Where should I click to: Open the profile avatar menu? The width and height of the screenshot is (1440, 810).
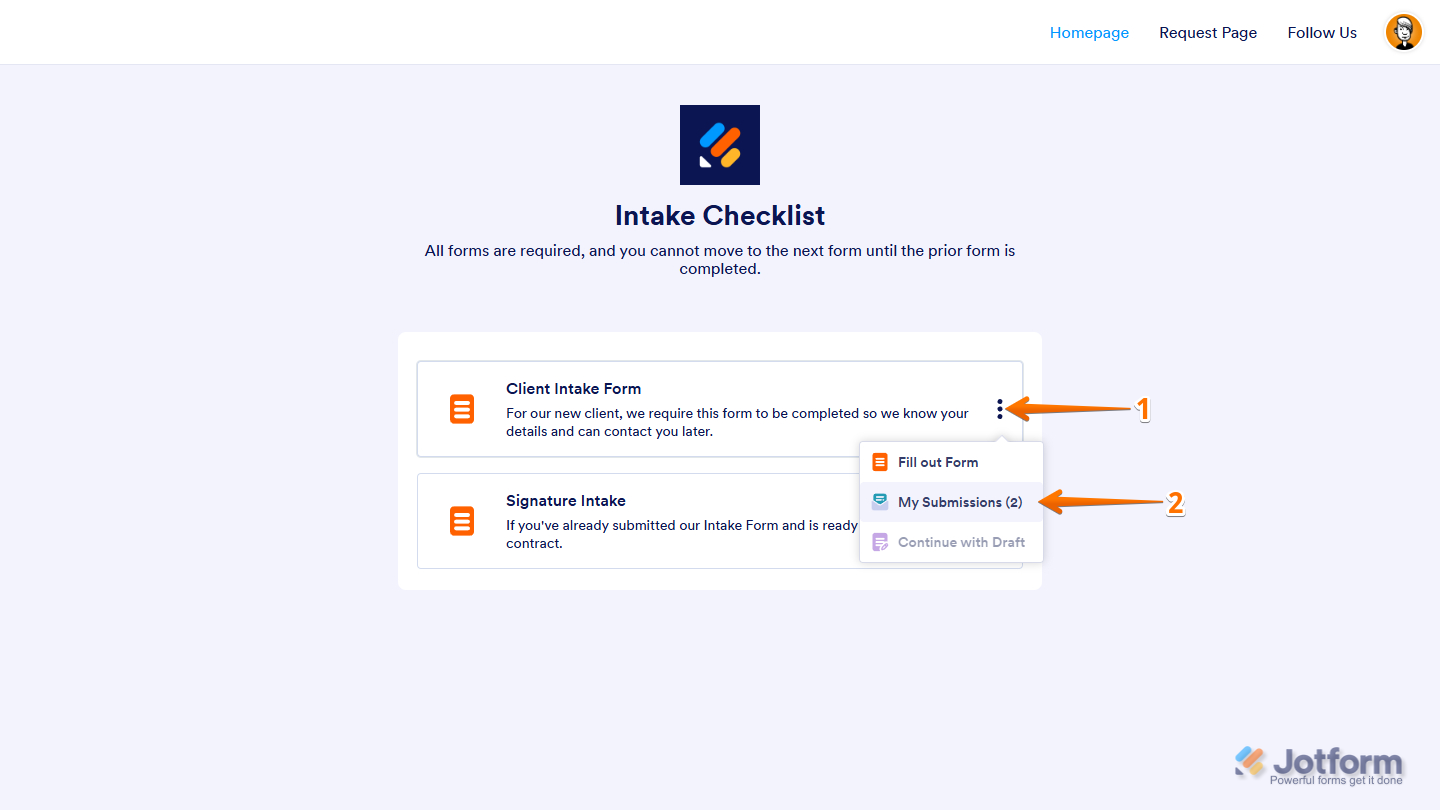tap(1403, 31)
